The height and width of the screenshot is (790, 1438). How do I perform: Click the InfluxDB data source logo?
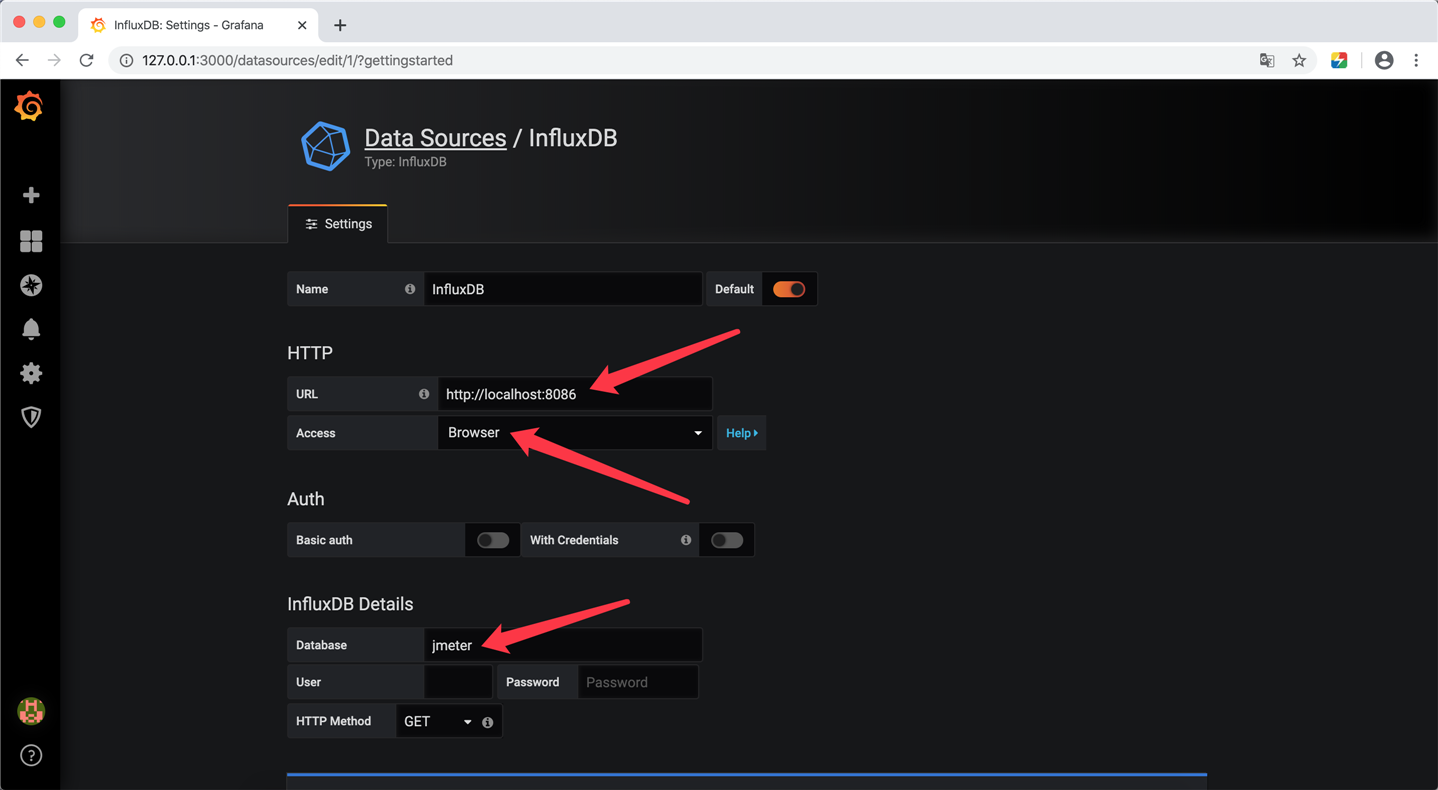(326, 146)
